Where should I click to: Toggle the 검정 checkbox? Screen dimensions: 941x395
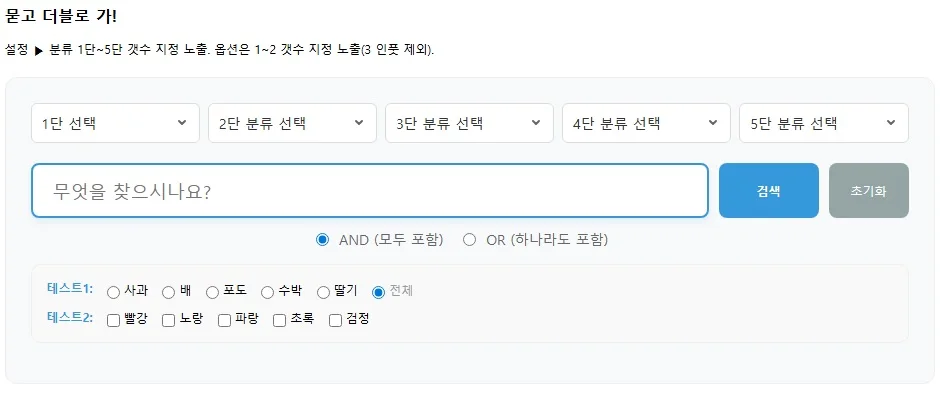[335, 321]
